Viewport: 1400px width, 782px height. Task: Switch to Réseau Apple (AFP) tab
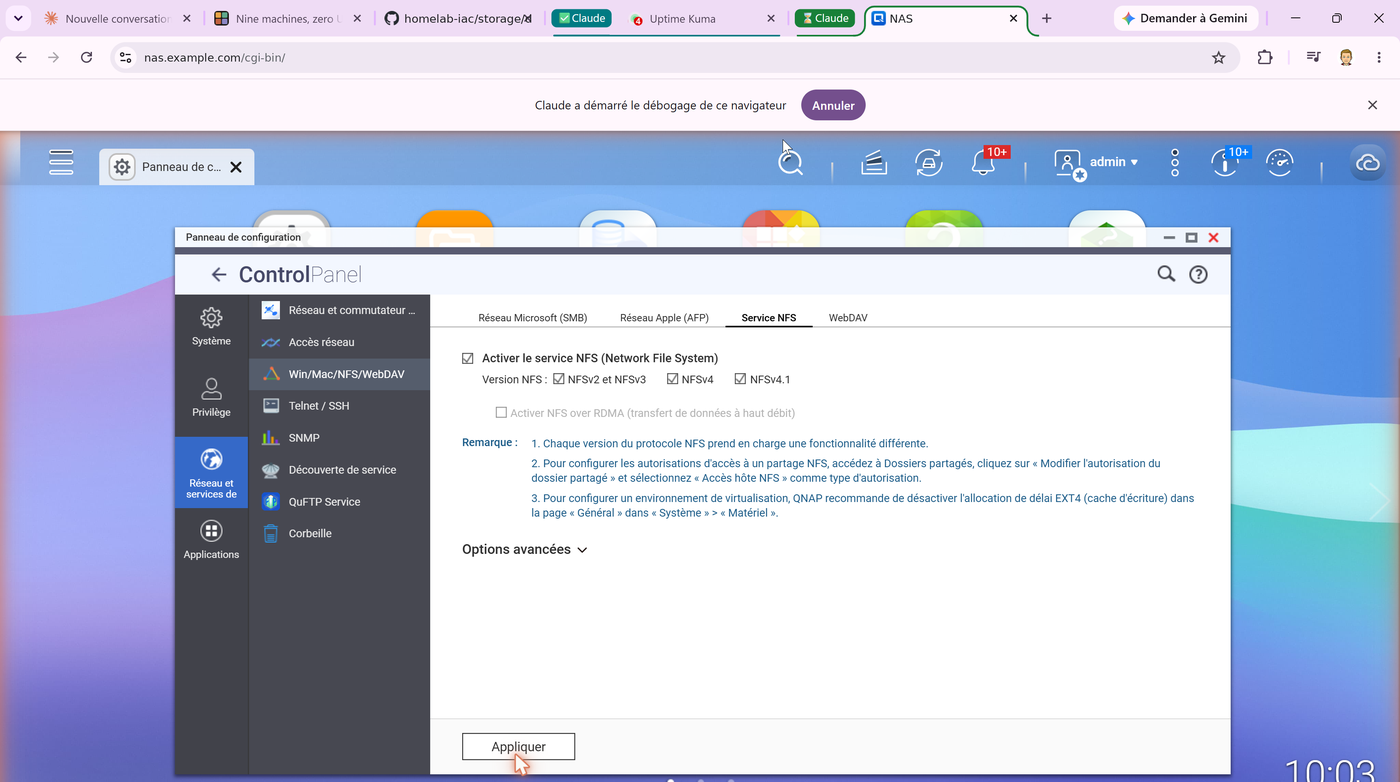(x=664, y=318)
